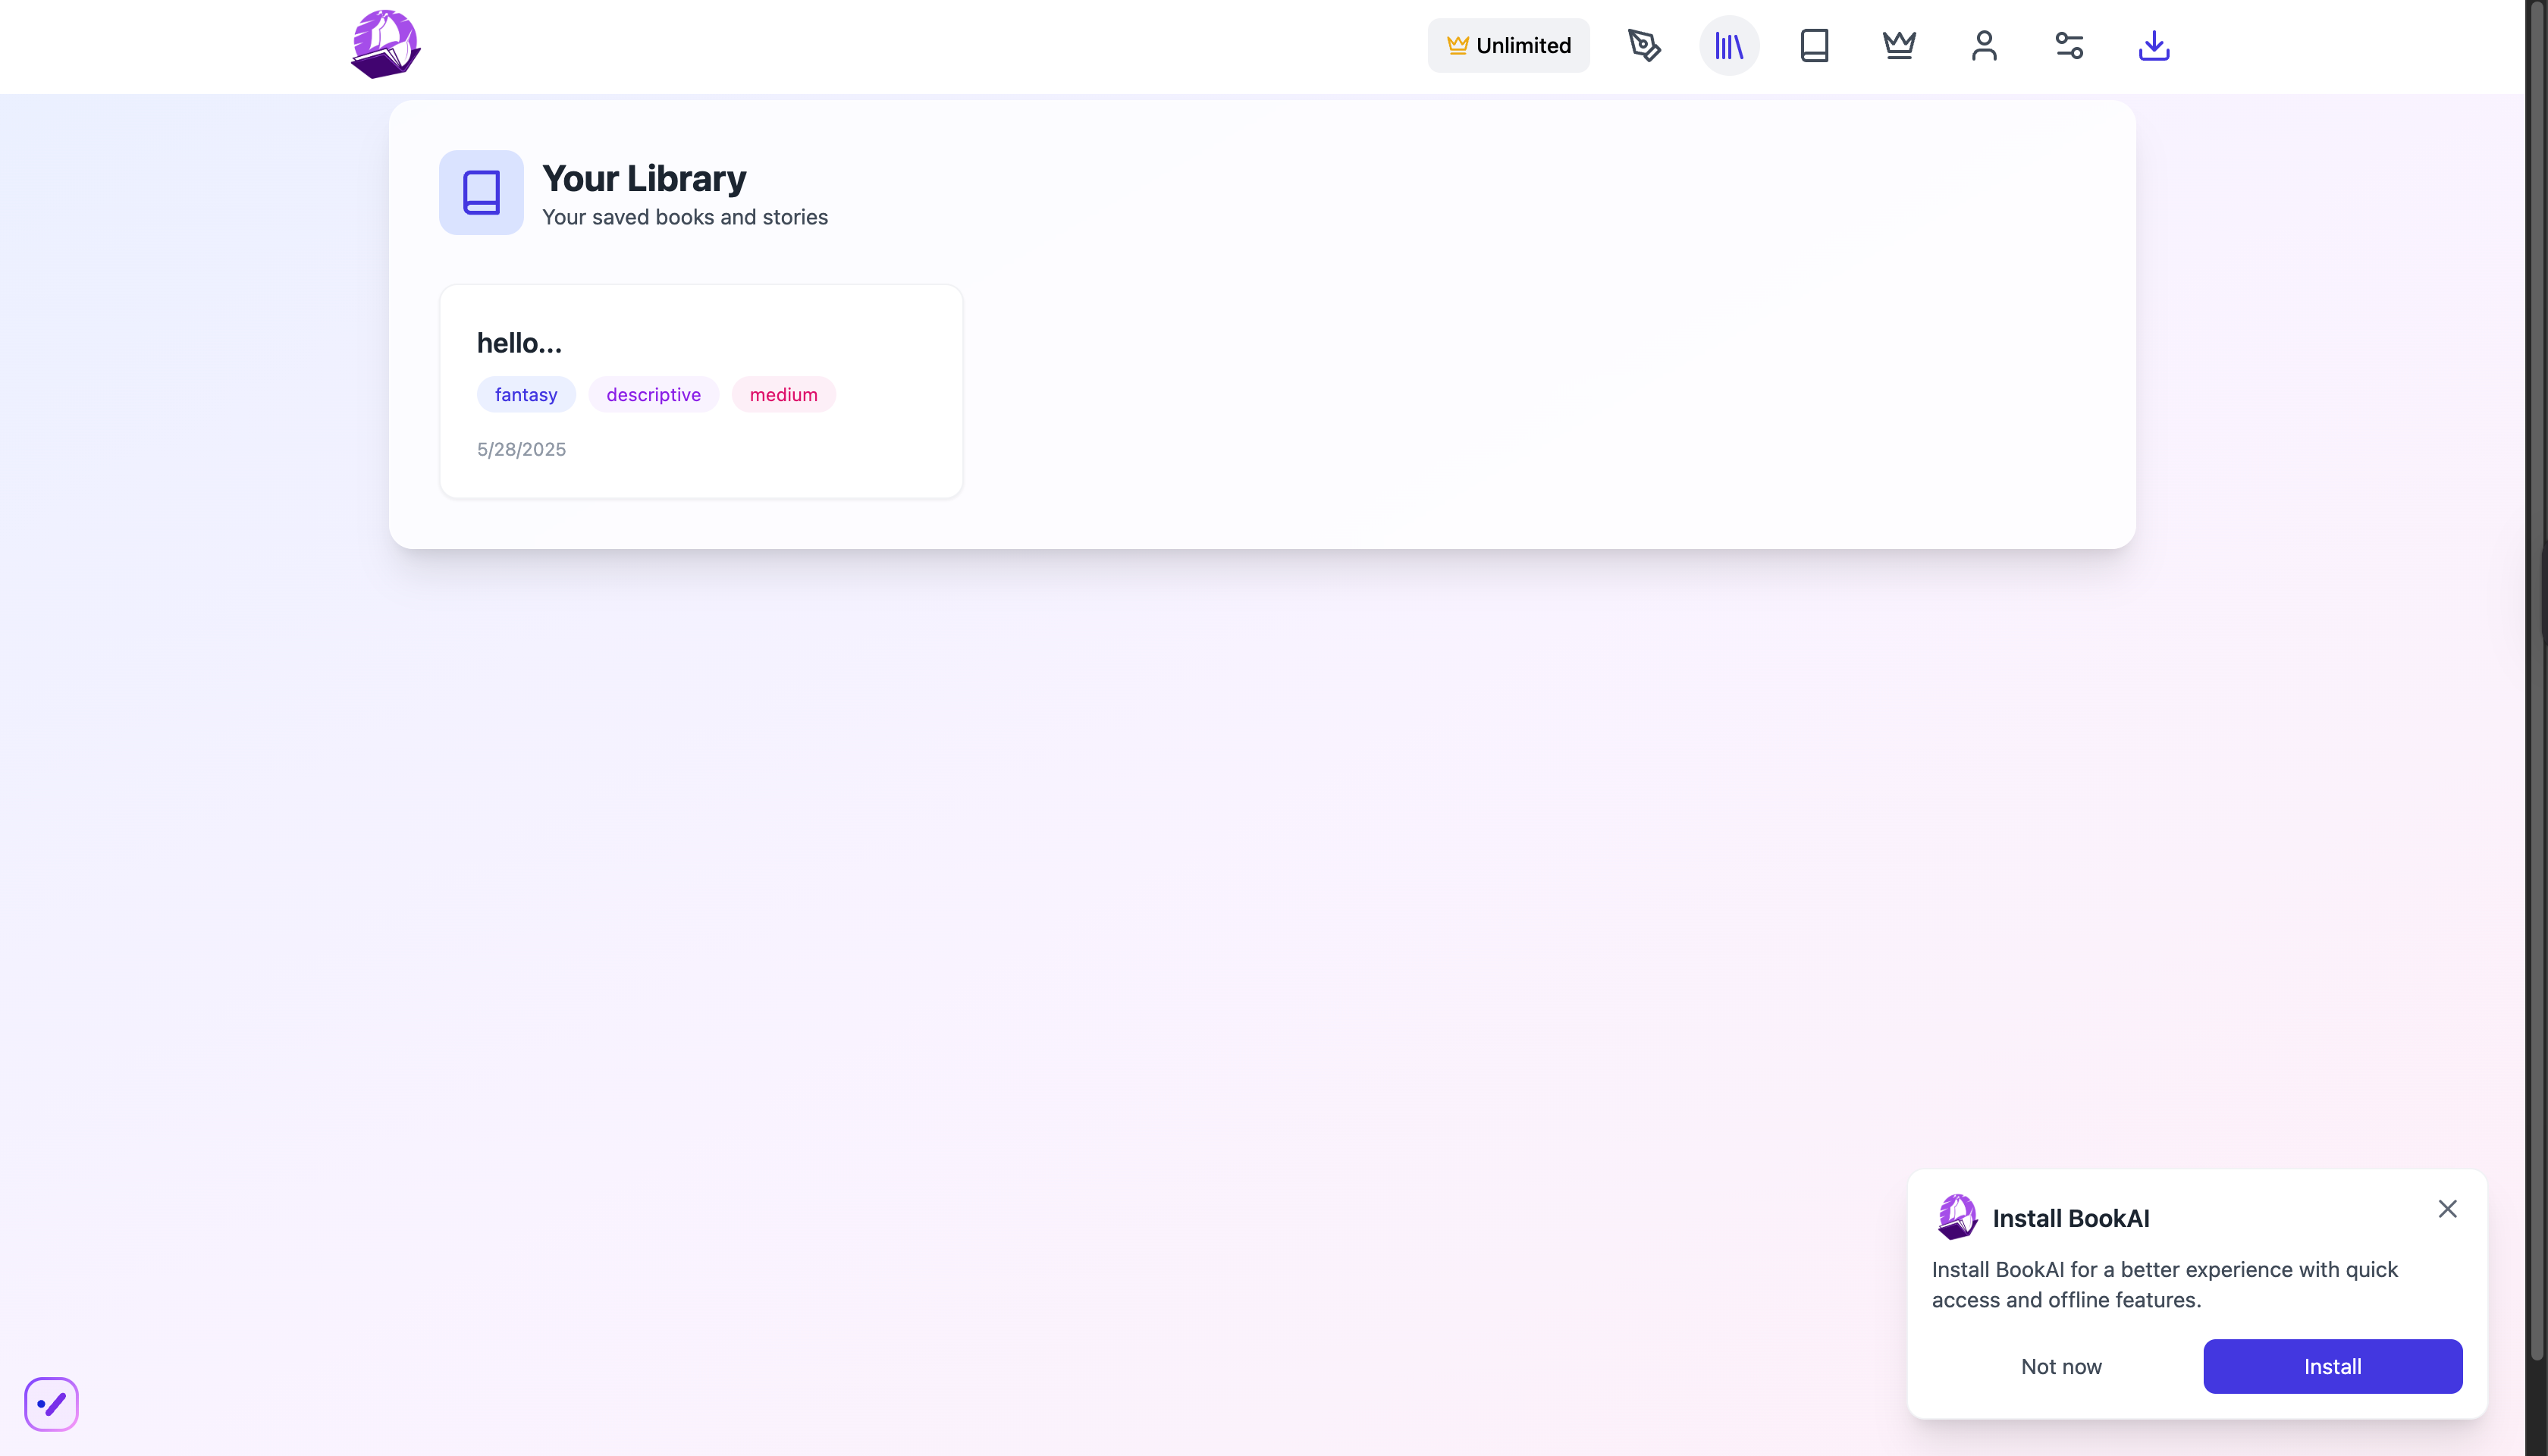The image size is (2548, 1456).
Task: Click the crown premium icon
Action: [x=1899, y=45]
